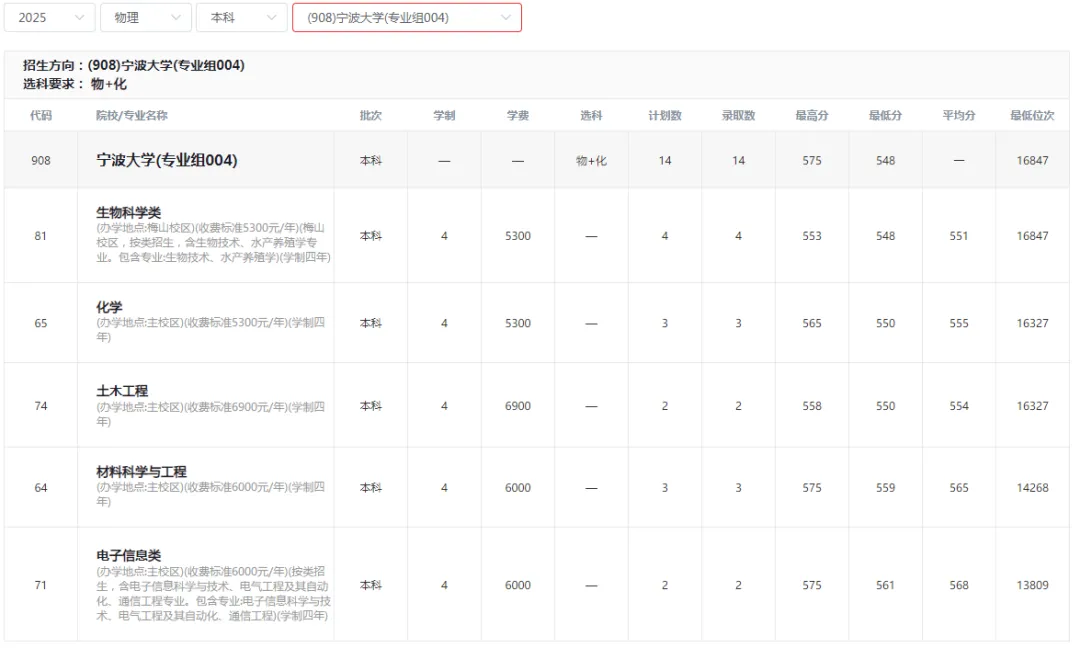Image resolution: width=1080 pixels, height=648 pixels.
Task: Click code 74 for 土木工程
Action: point(41,406)
